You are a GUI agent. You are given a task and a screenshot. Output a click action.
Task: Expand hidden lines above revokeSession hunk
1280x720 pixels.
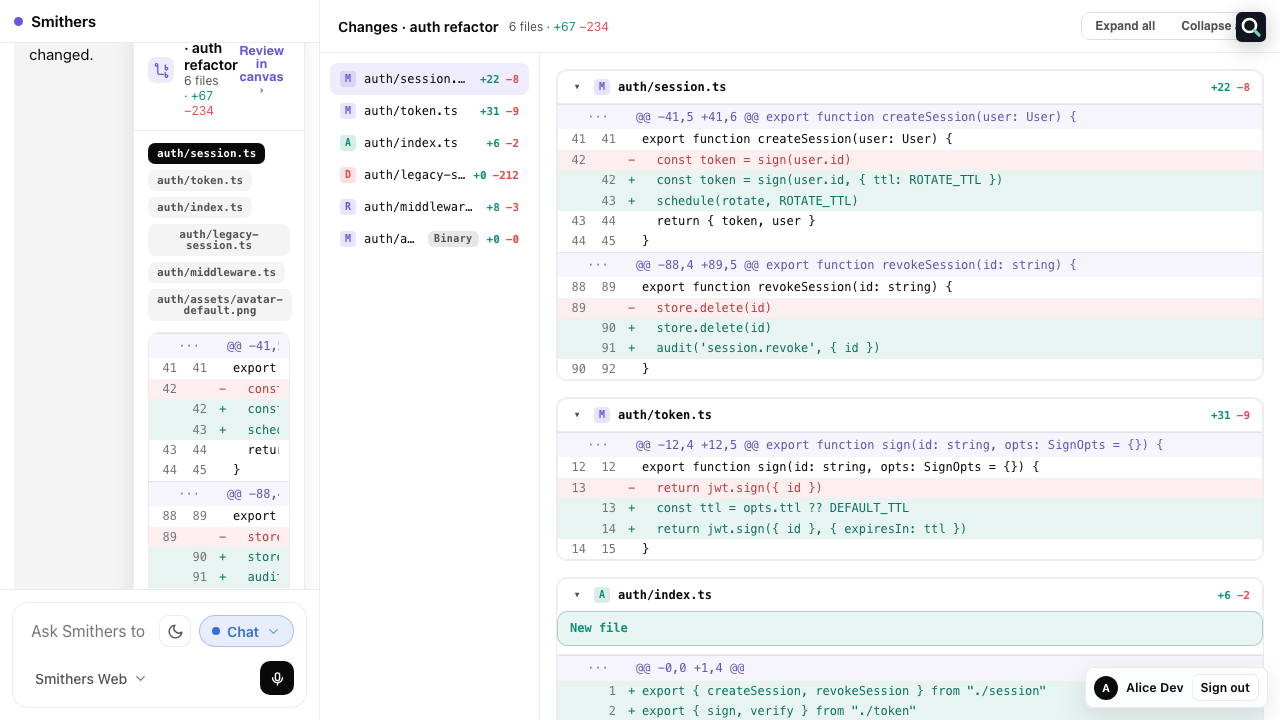598,265
